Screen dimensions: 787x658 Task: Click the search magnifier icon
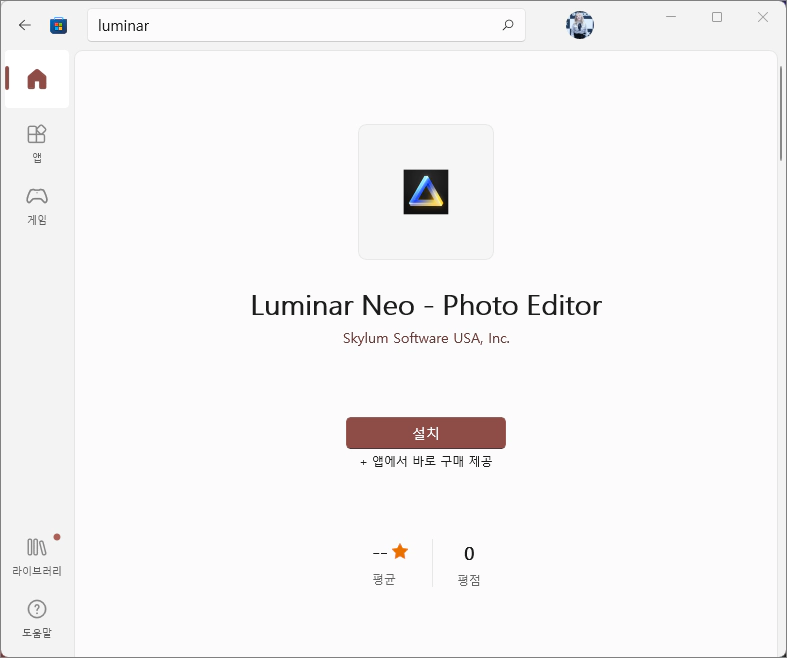pos(508,25)
